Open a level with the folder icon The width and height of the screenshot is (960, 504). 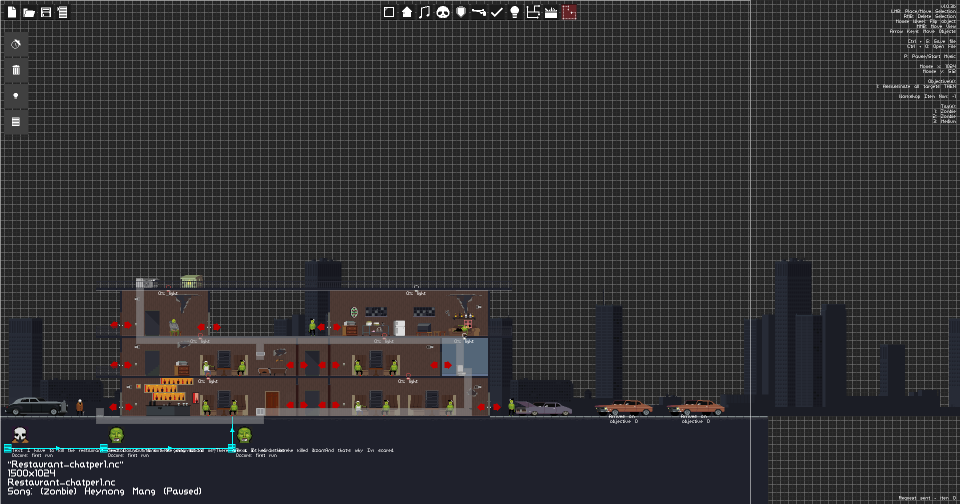[x=29, y=12]
